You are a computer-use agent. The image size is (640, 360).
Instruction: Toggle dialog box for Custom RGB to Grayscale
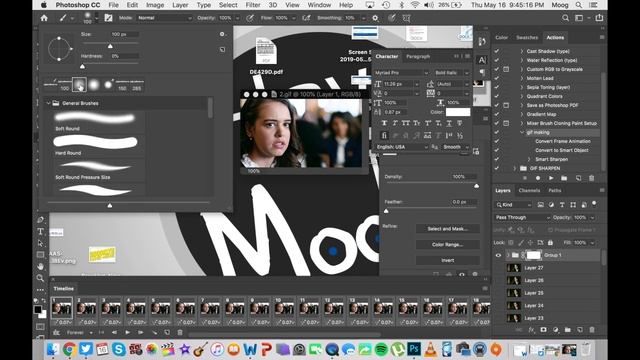(x=506, y=69)
